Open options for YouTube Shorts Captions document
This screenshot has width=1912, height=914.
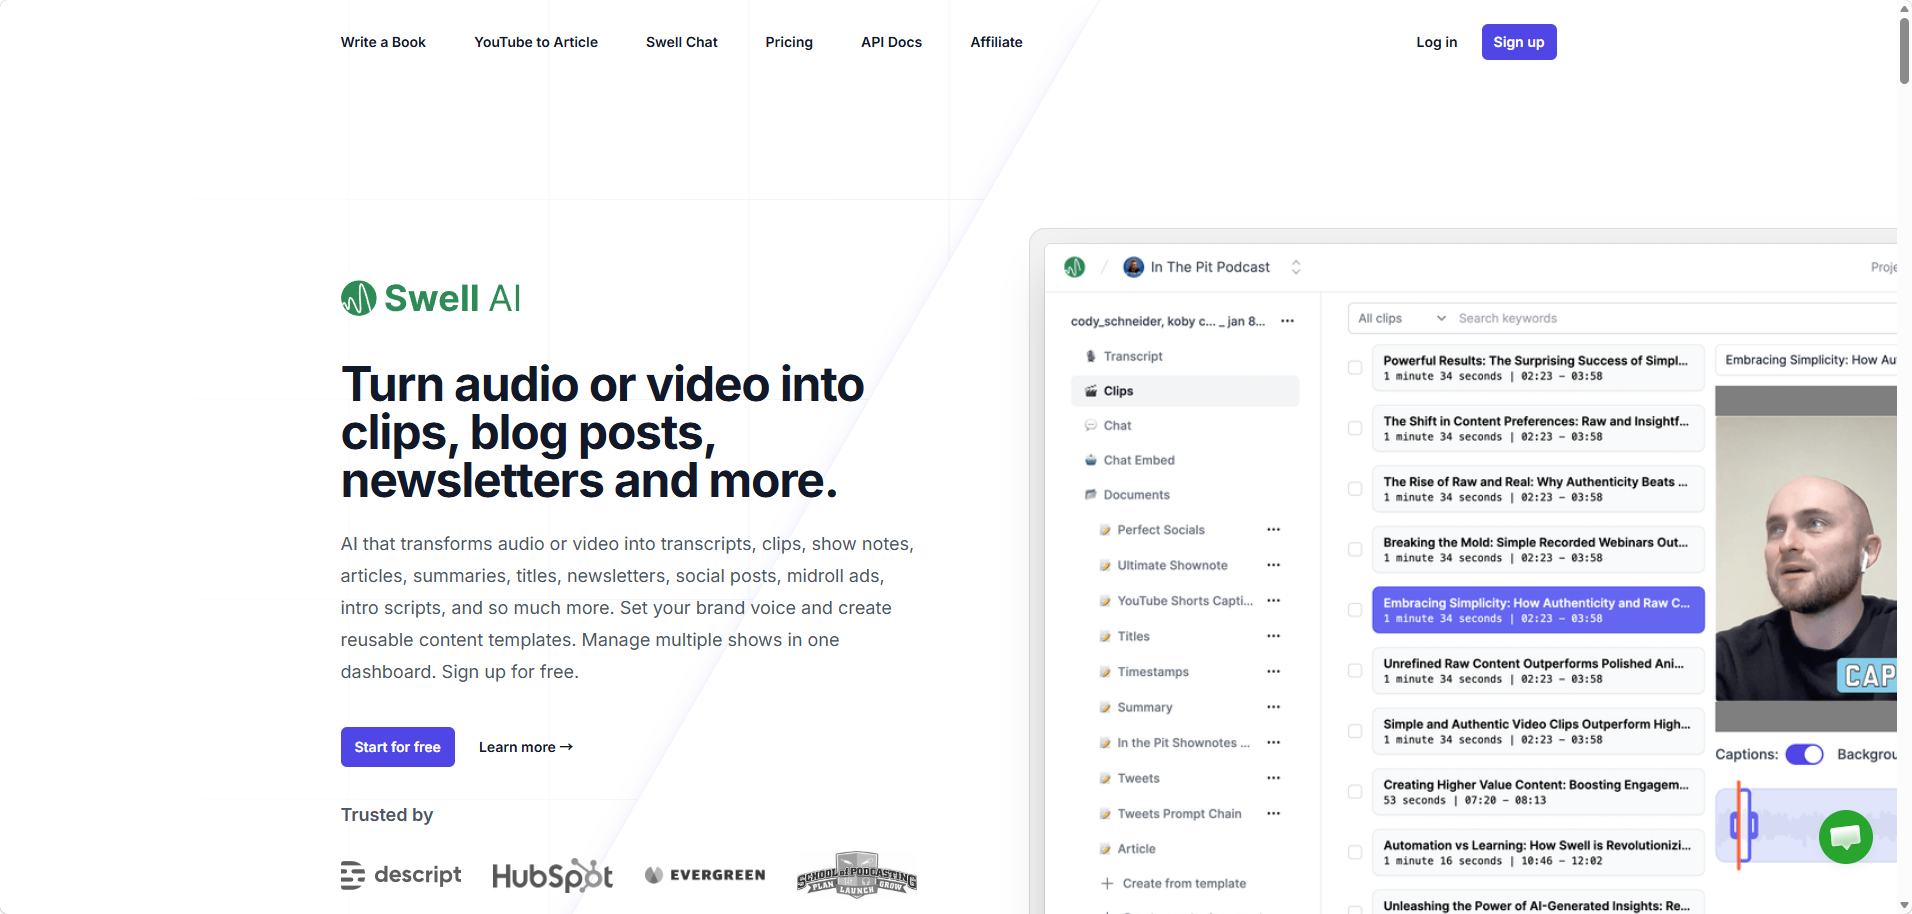(x=1273, y=601)
